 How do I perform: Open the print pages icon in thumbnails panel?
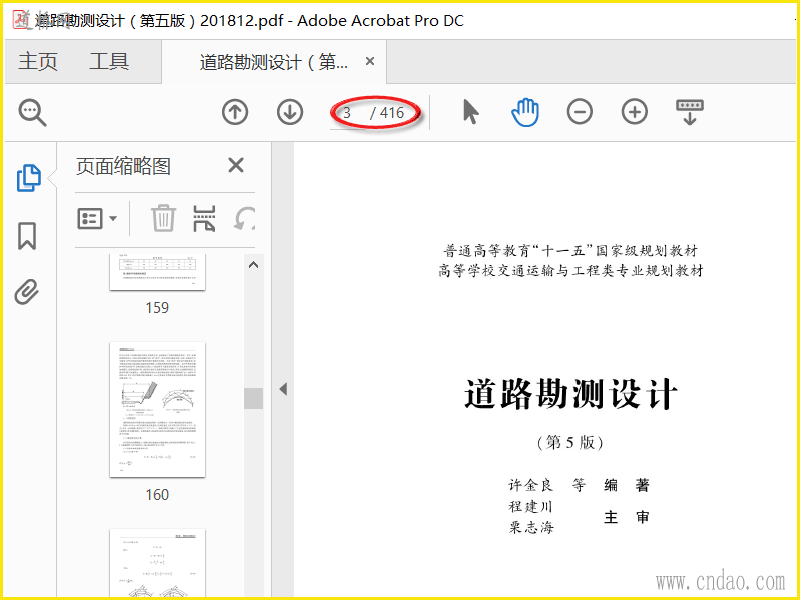click(x=204, y=218)
